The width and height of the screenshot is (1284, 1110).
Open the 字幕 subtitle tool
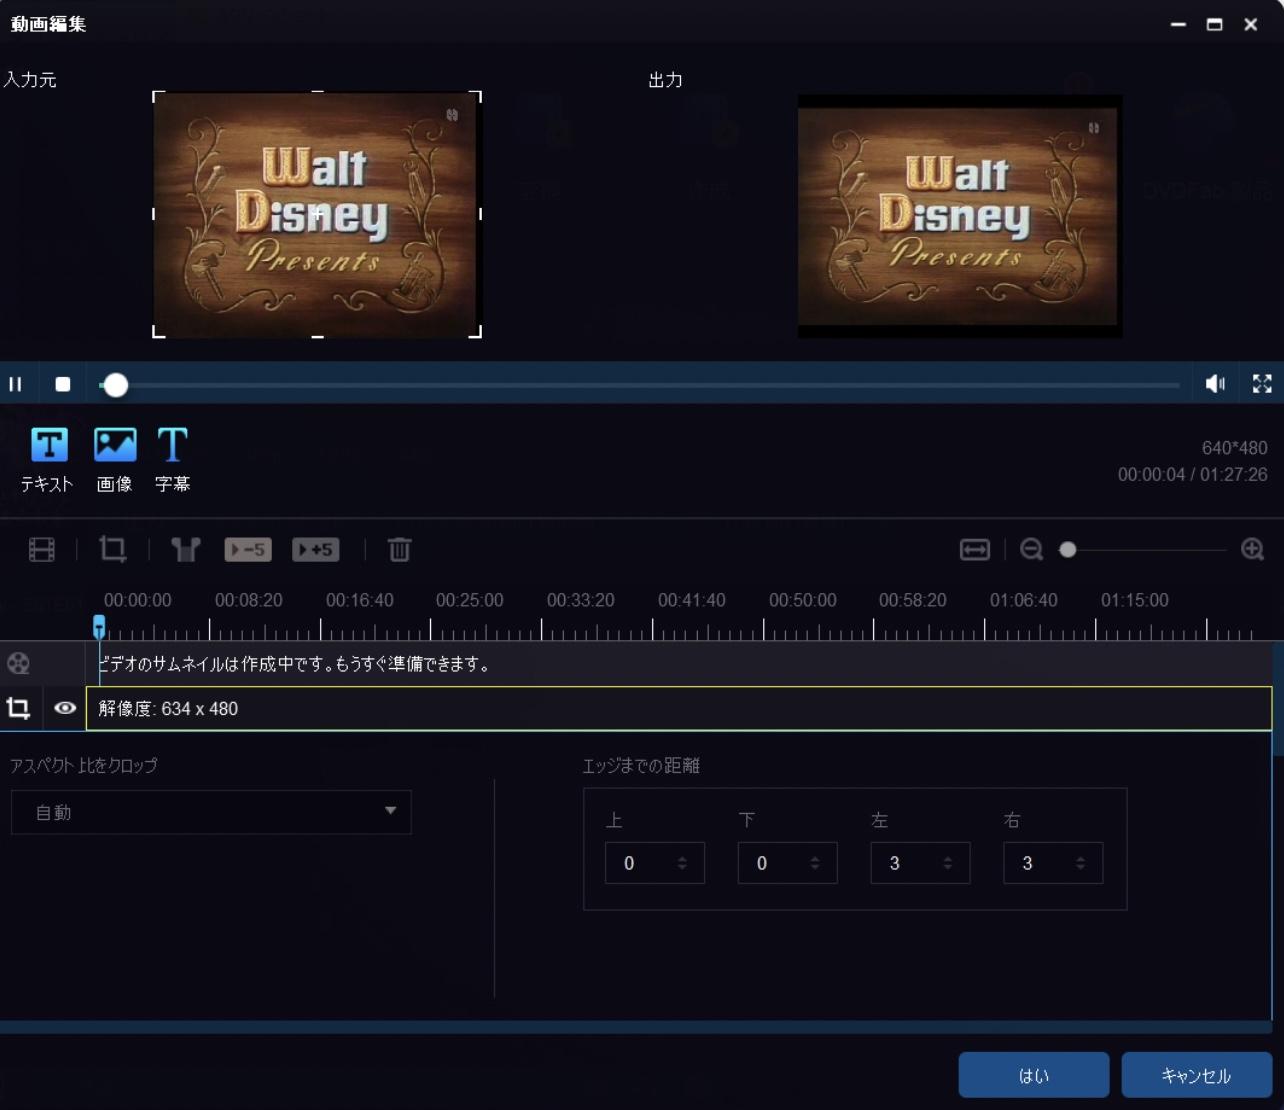click(x=172, y=460)
